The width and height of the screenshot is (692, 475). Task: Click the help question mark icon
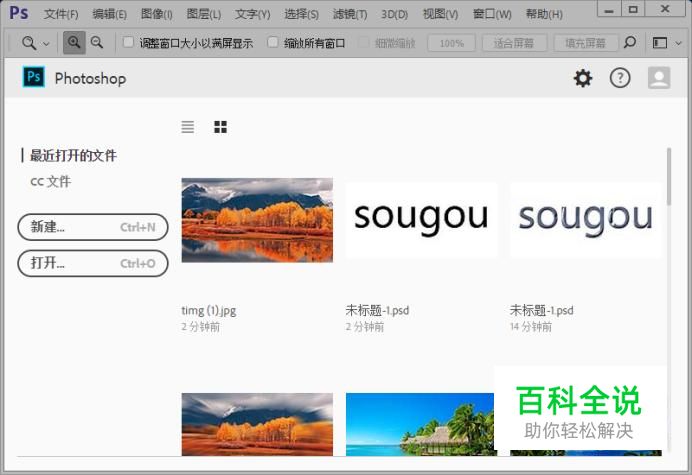(620, 78)
